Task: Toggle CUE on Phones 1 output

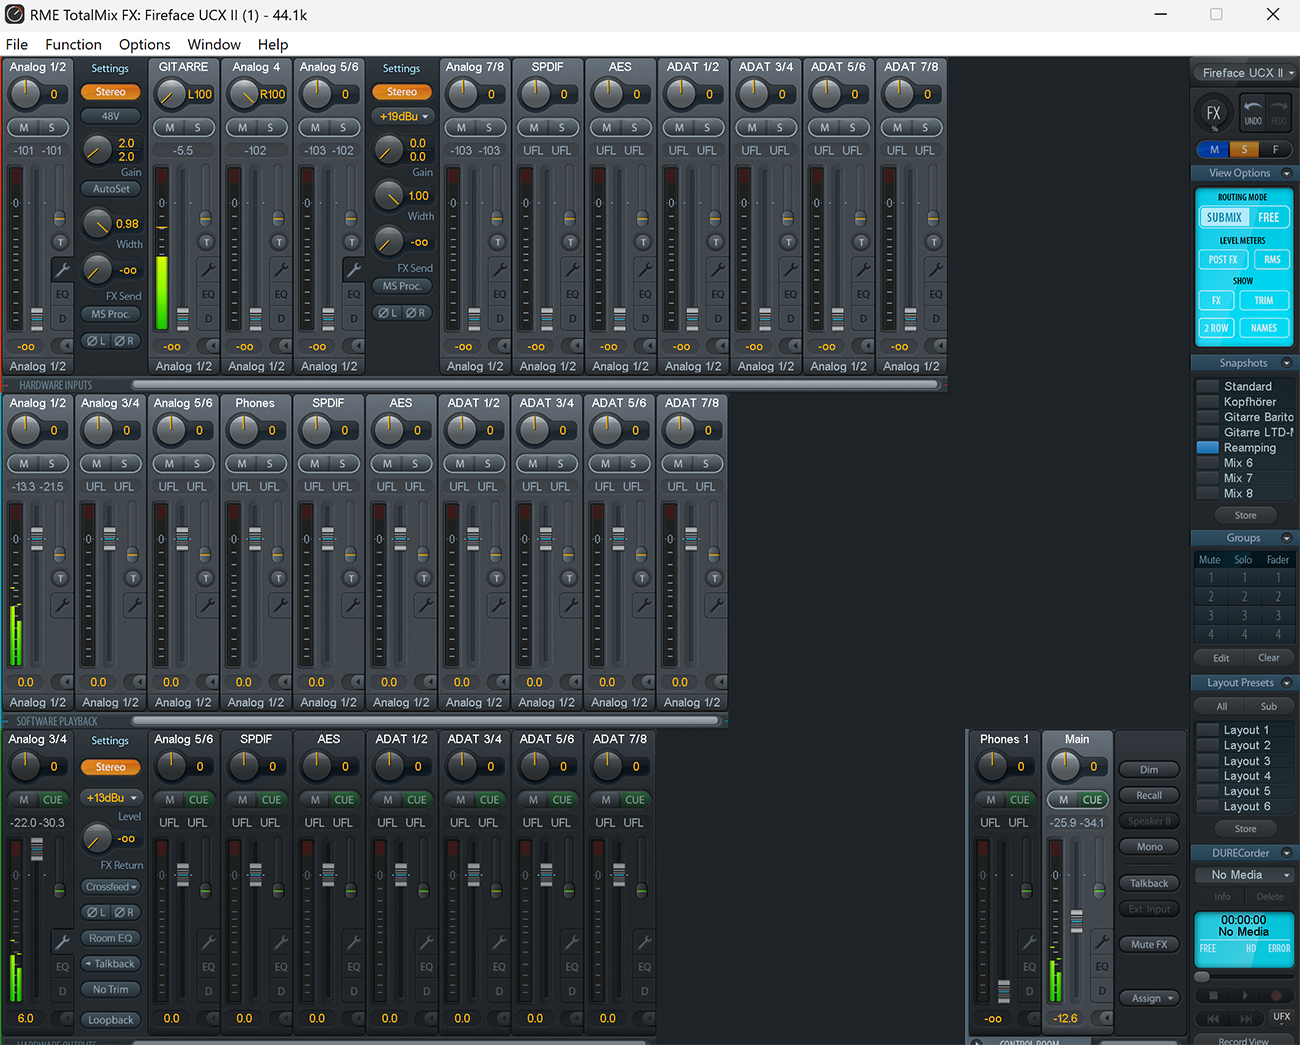Action: 1019,800
